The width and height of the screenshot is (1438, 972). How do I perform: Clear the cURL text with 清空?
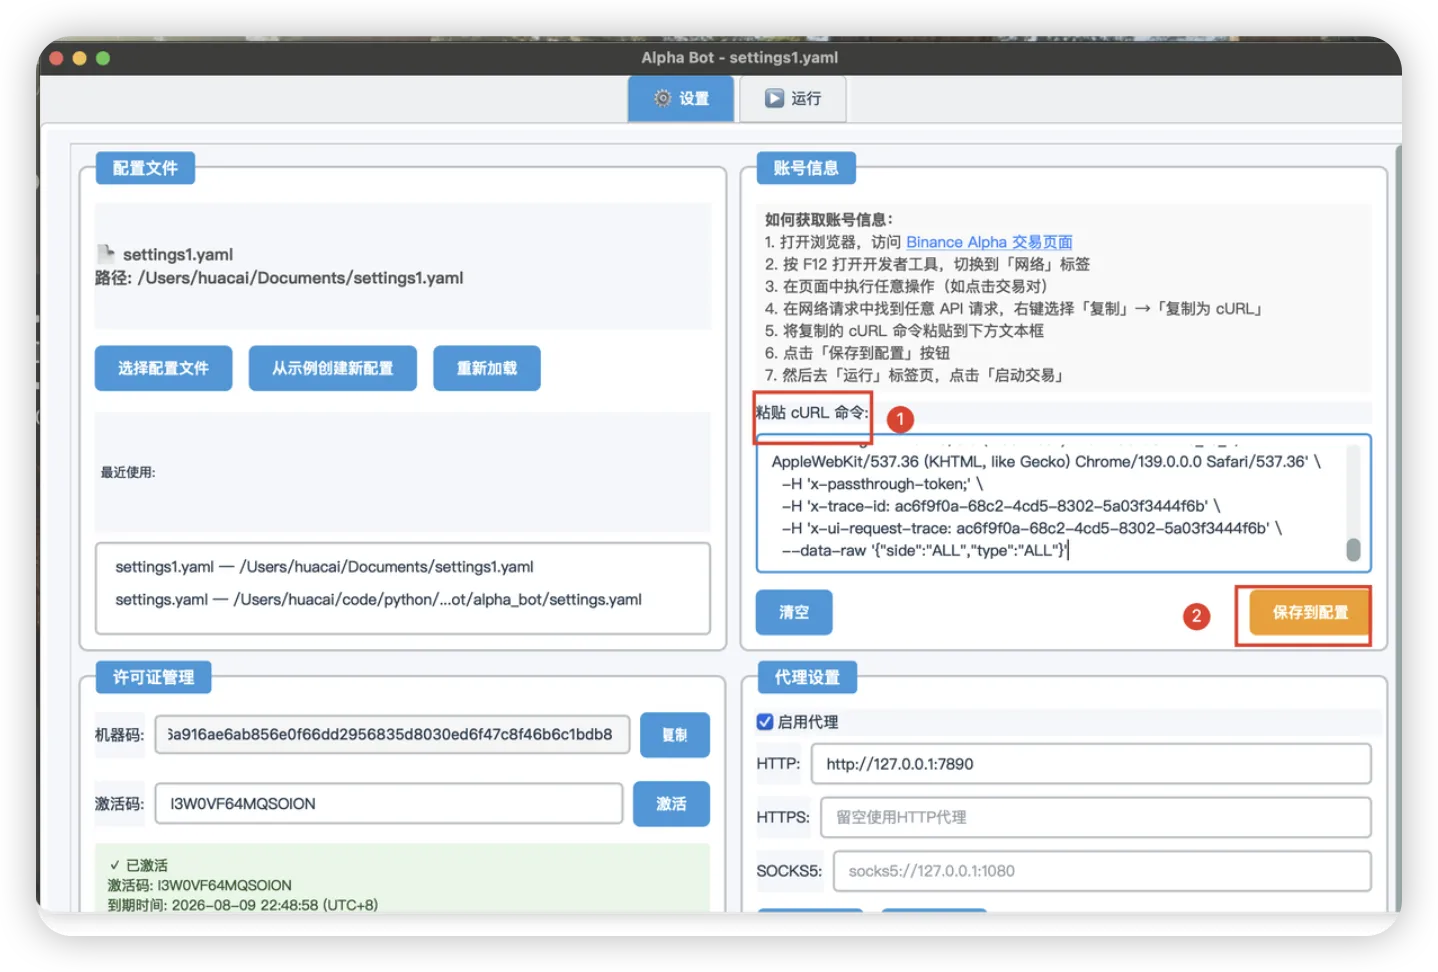pyautogui.click(x=793, y=612)
